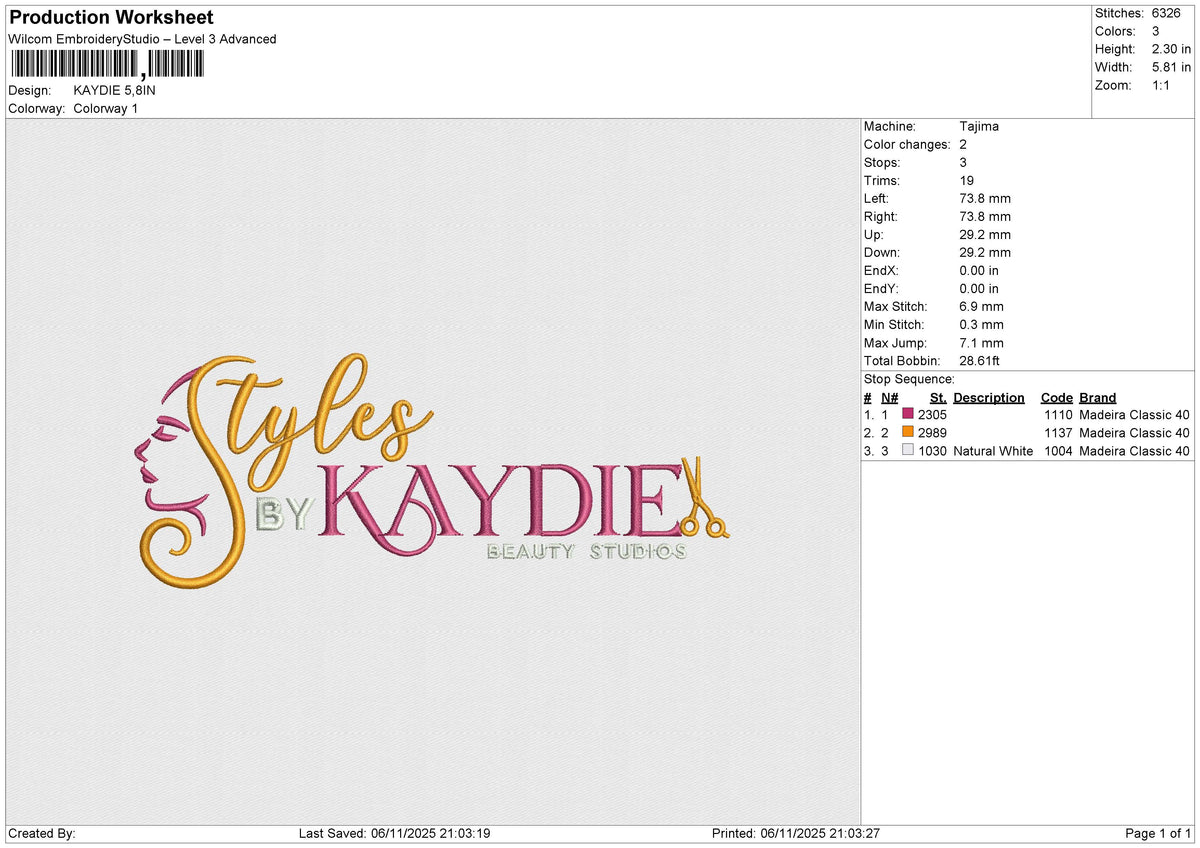Click the orange 2989 thread color swatch
1200x848 pixels.
(x=908, y=432)
